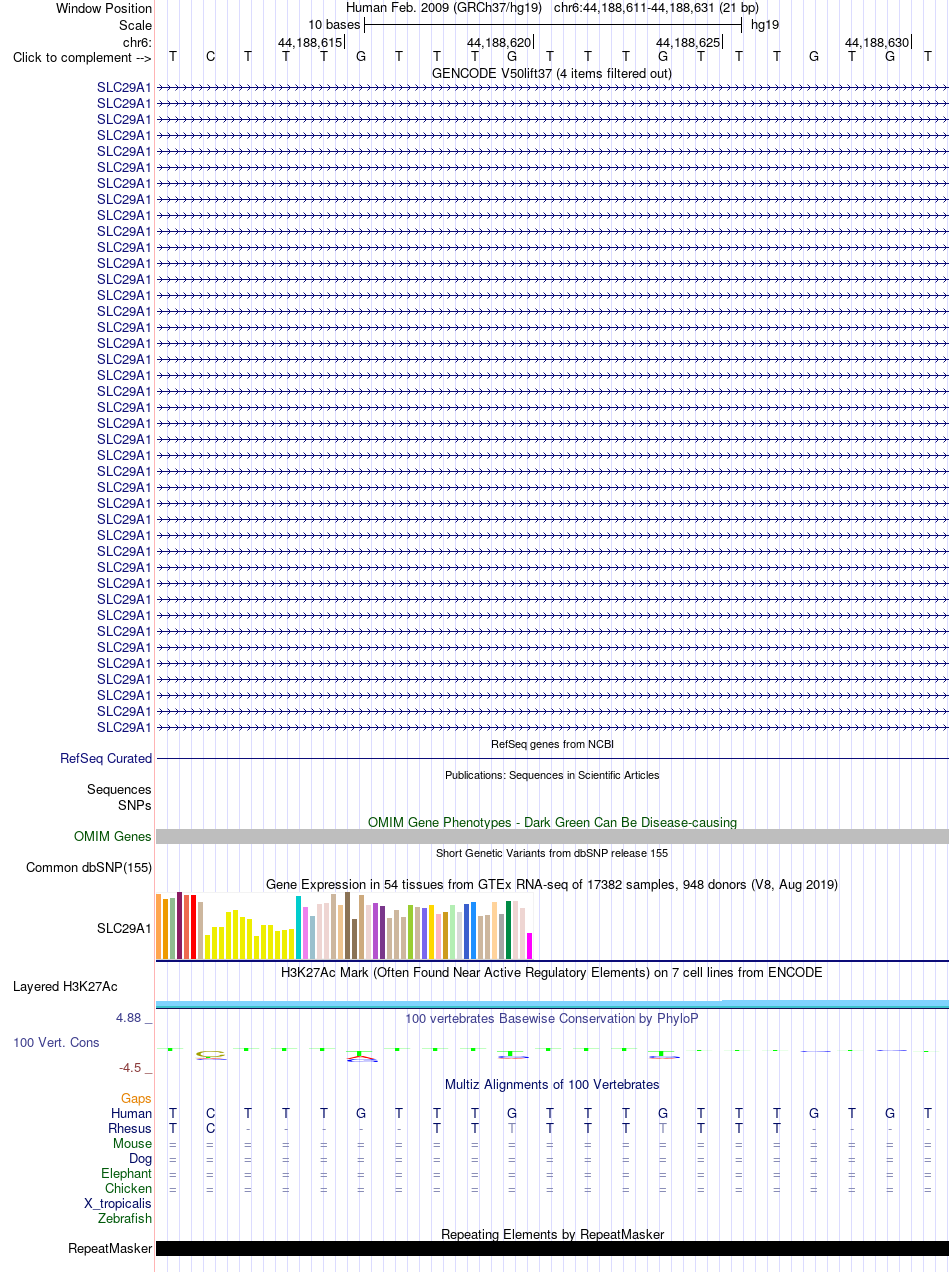
Task: Click the C base in the complement row
Action: tap(210, 57)
